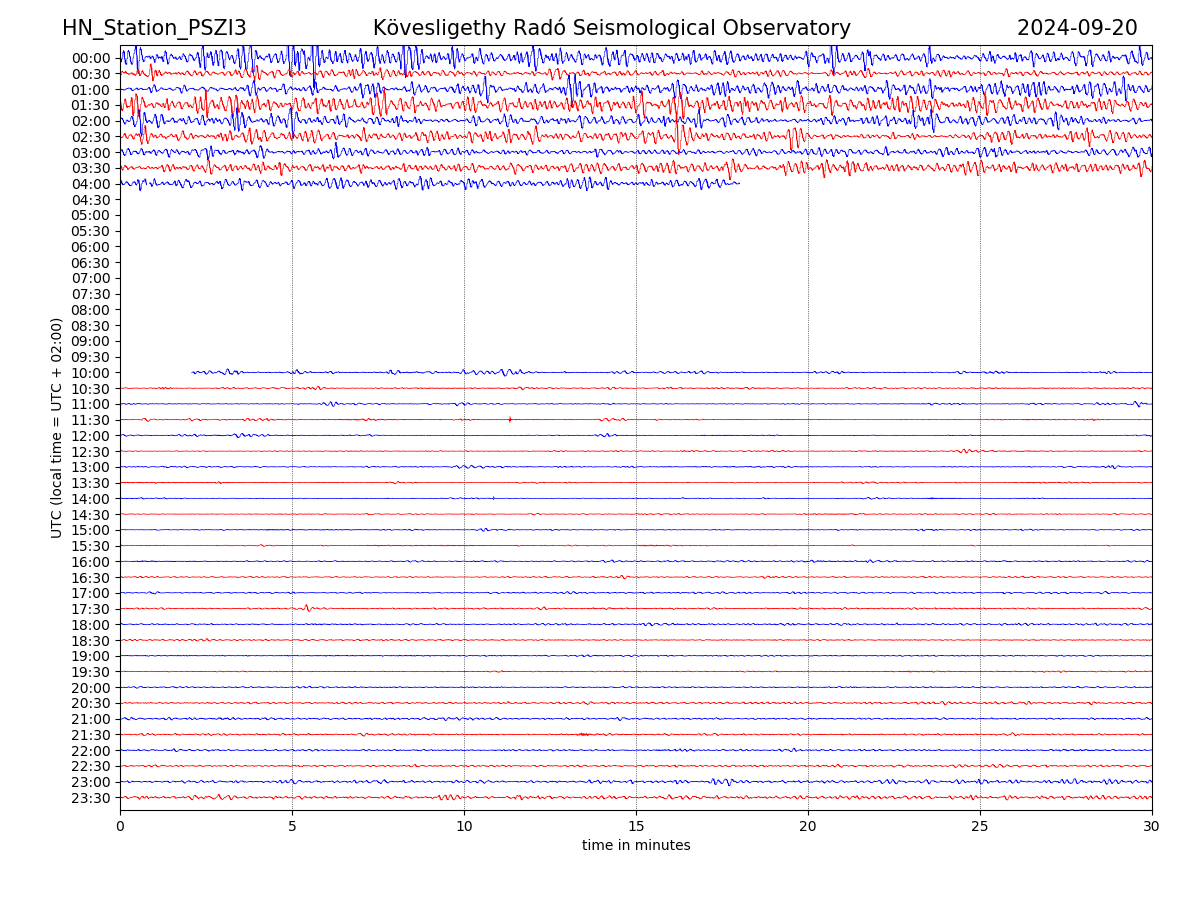Select the 00:00 row time label
Screen dimensions: 1200x900
[x=90, y=58]
